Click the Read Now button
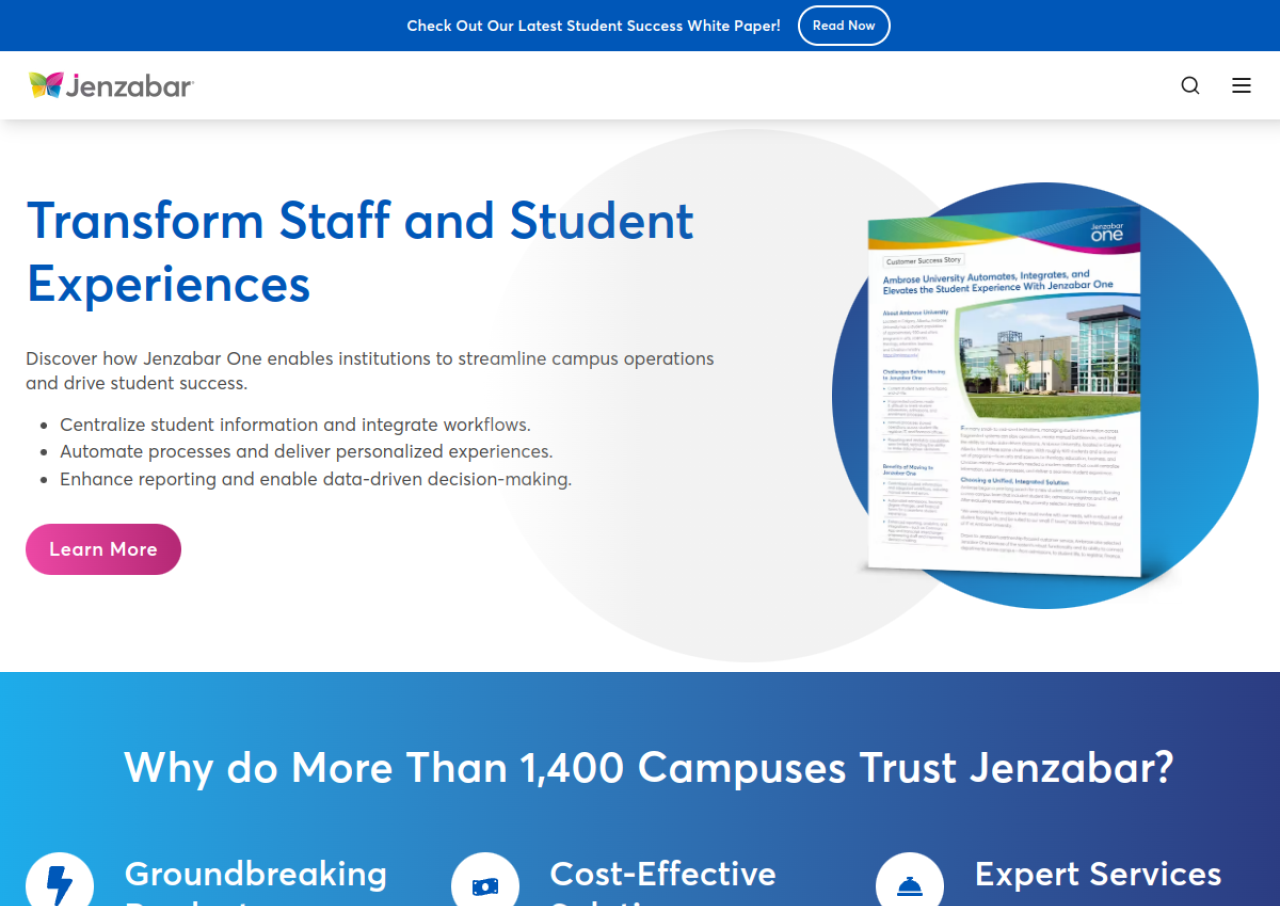This screenshot has width=1280, height=906. 844,26
